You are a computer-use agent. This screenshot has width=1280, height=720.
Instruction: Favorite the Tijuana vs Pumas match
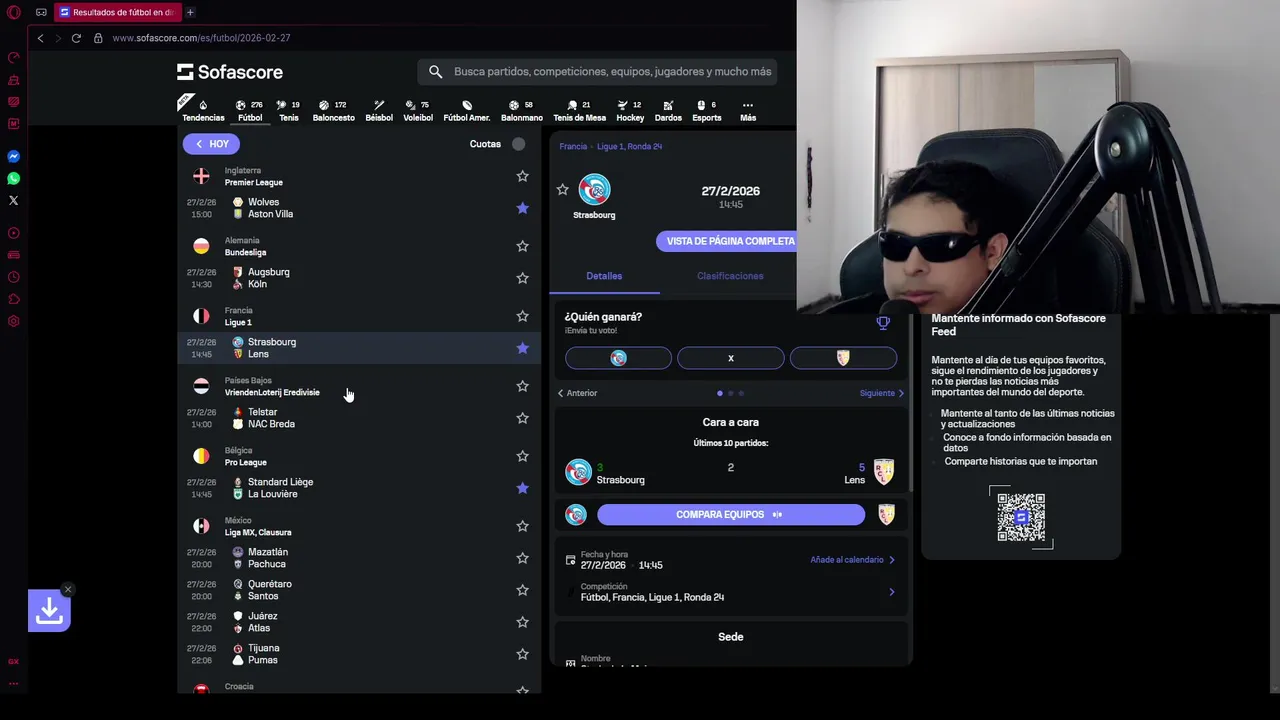point(522,654)
